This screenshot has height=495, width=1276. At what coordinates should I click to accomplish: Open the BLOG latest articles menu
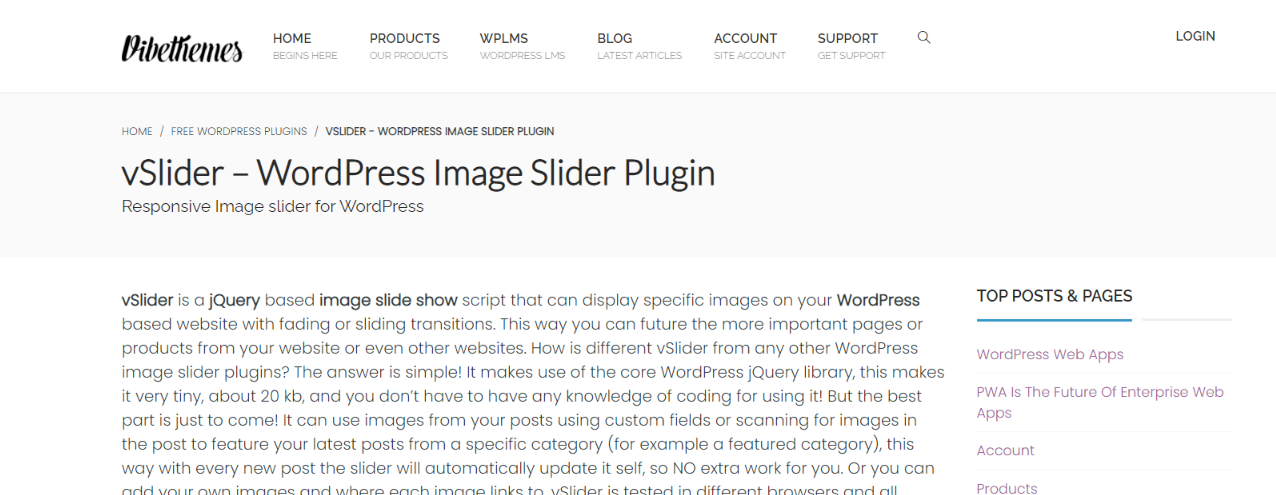click(639, 46)
